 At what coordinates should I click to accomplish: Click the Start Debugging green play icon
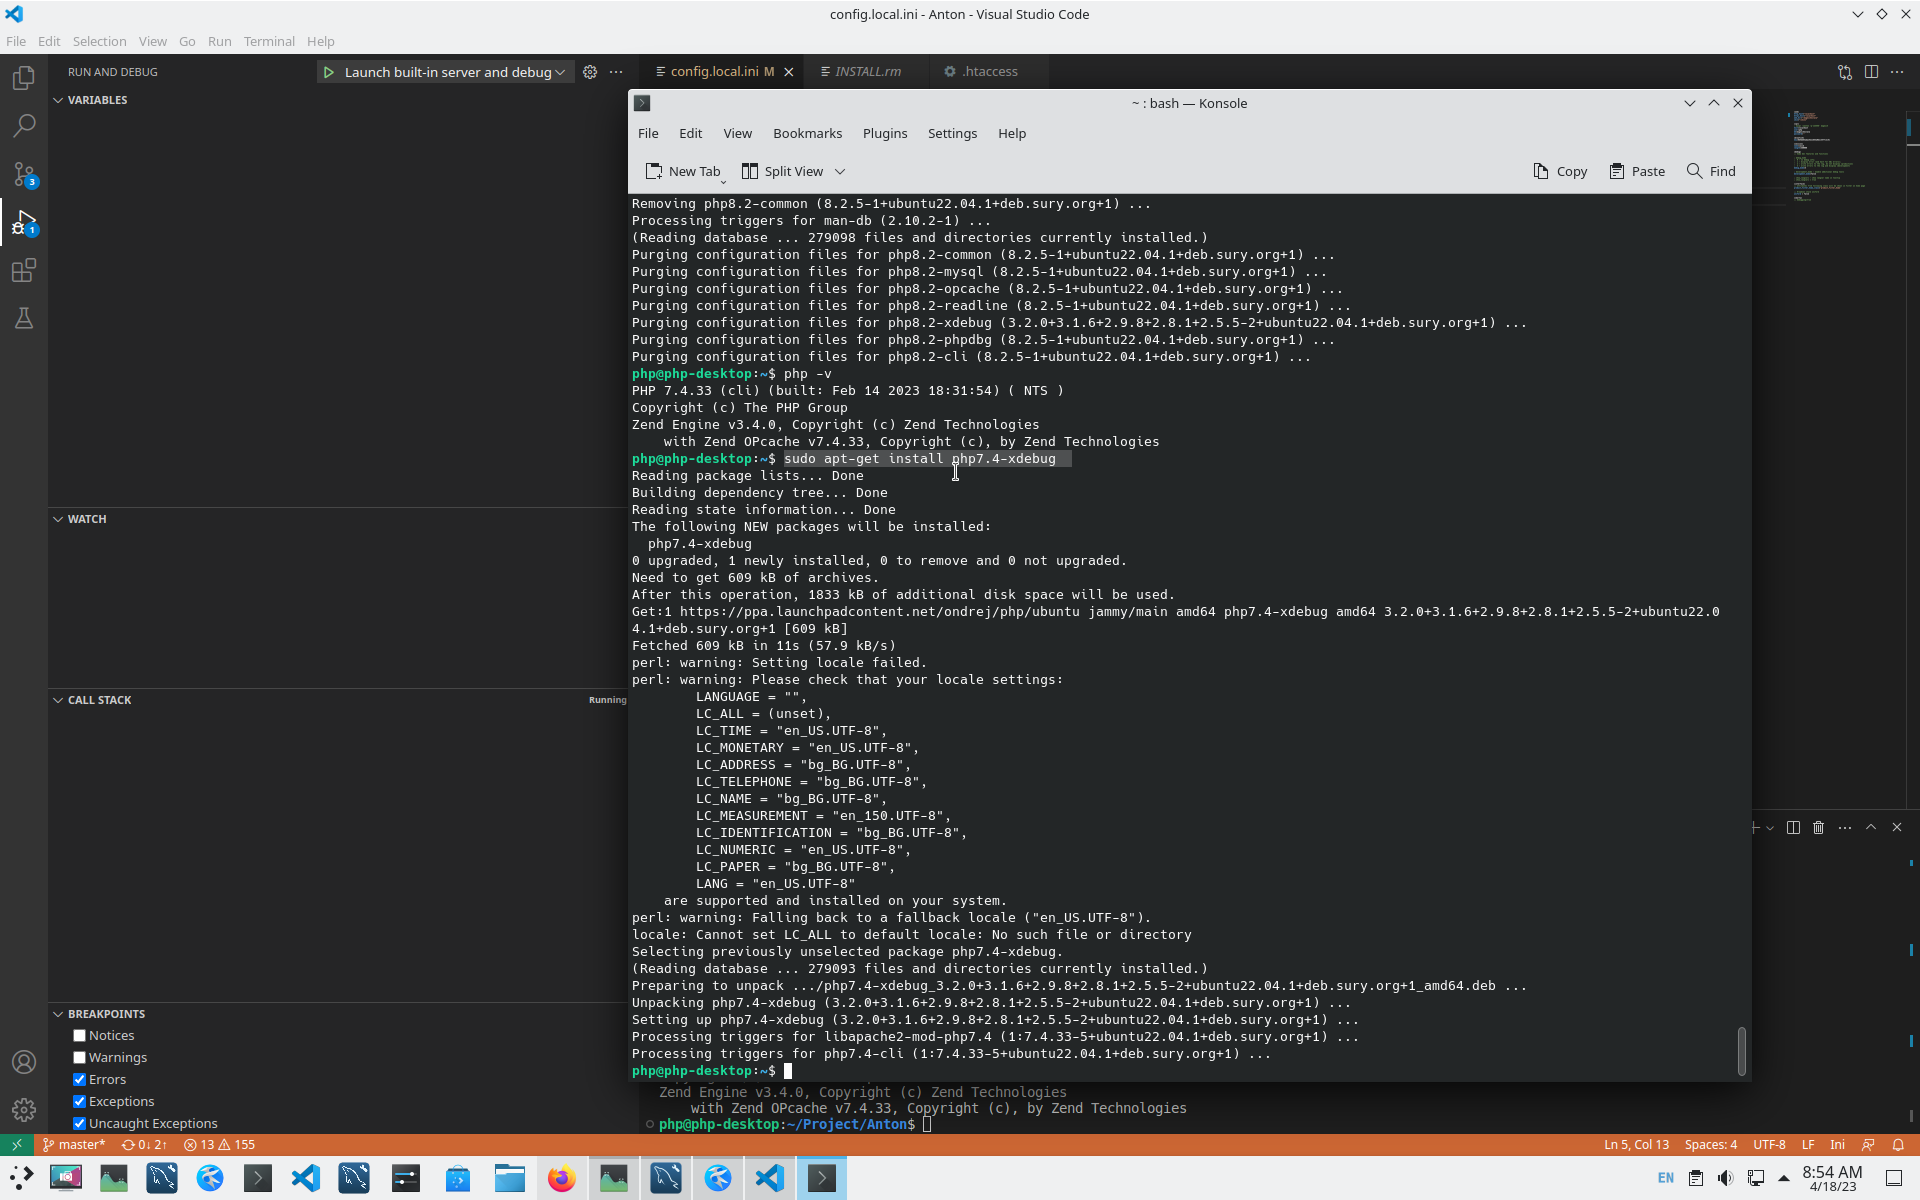coord(329,72)
